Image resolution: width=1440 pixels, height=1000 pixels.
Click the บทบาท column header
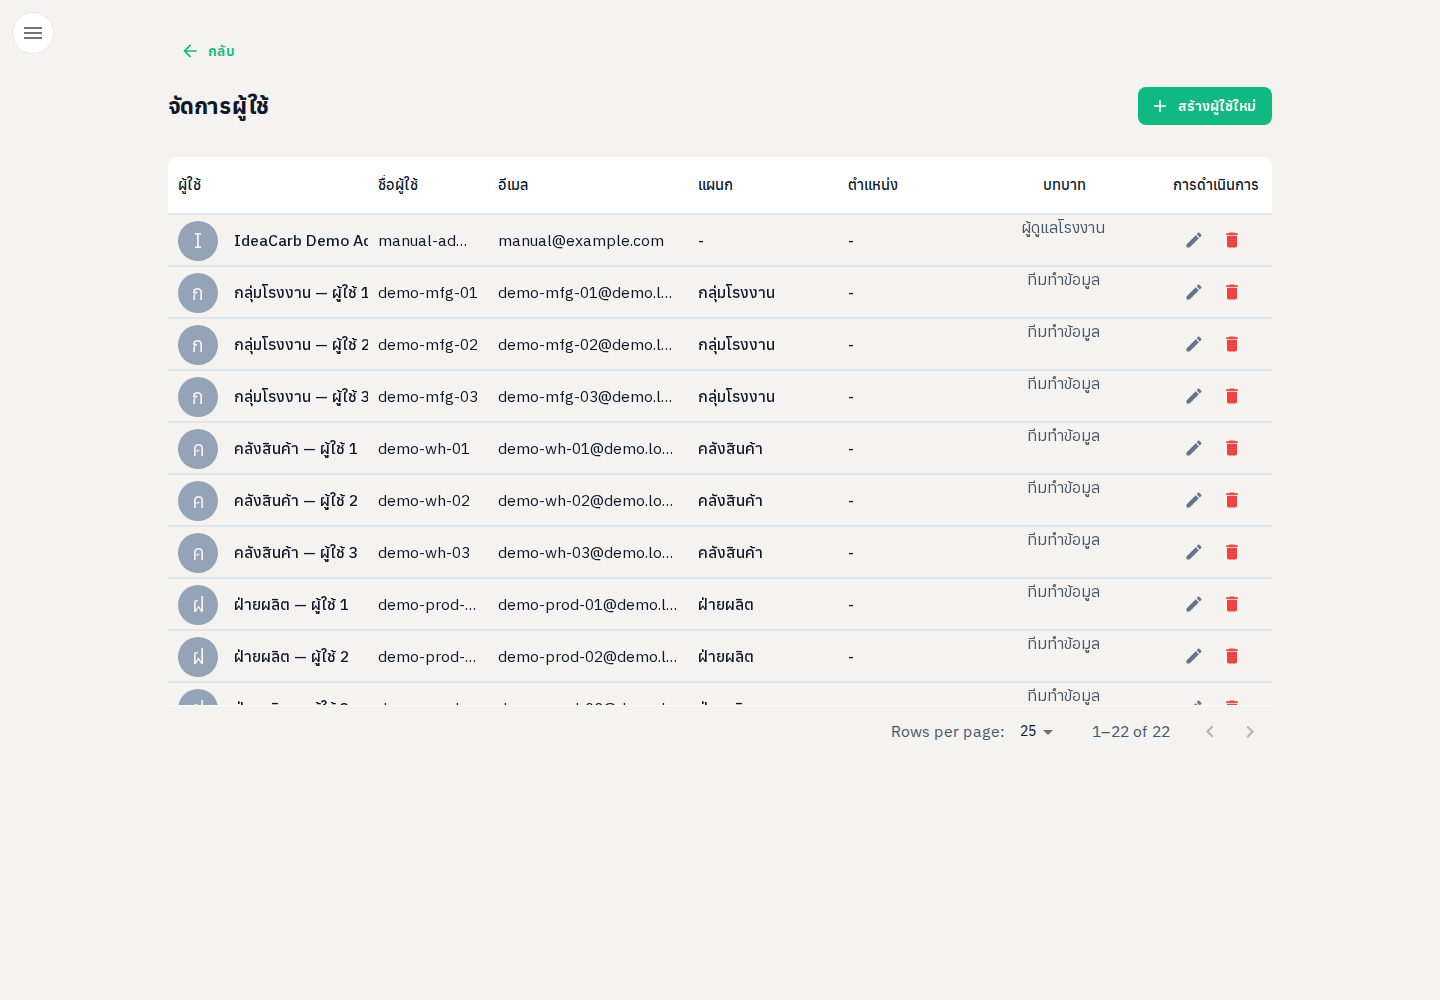coord(1064,185)
